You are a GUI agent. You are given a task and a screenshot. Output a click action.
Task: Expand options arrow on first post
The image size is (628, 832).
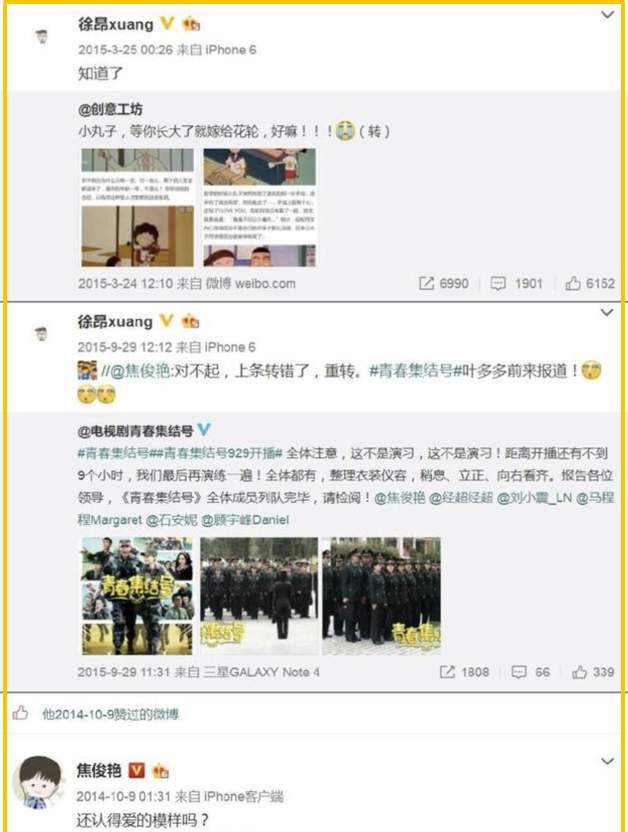pyautogui.click(x=607, y=15)
